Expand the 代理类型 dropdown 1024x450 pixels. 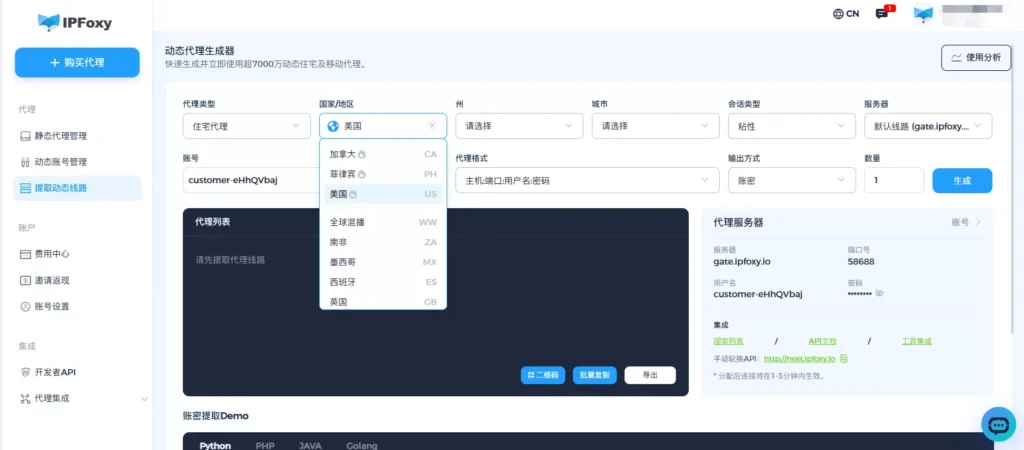pos(245,126)
